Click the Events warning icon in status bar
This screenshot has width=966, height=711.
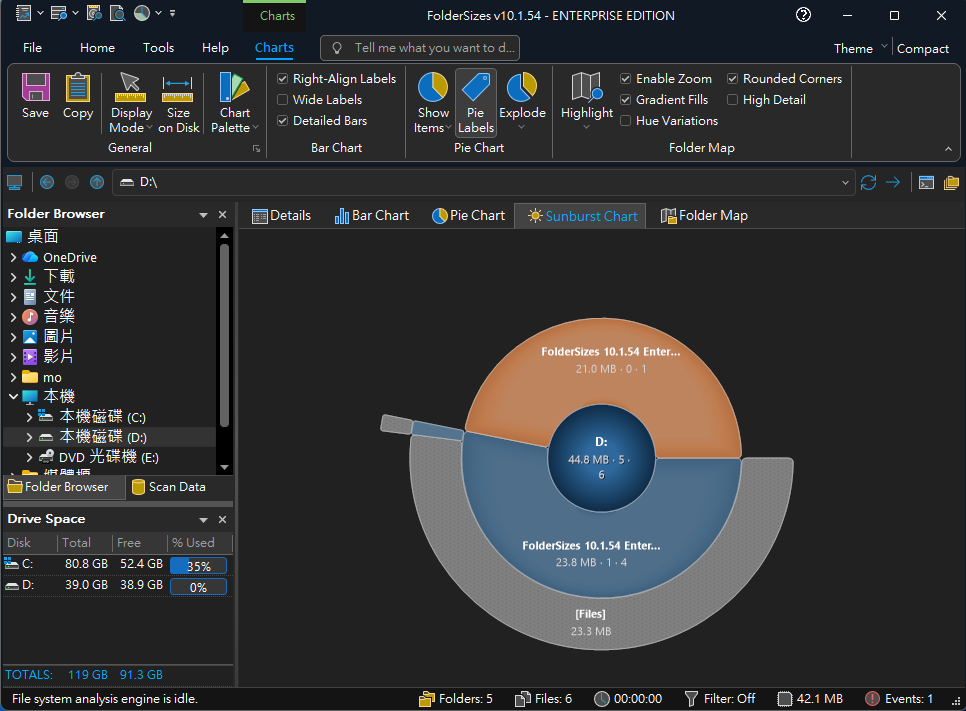[872, 699]
